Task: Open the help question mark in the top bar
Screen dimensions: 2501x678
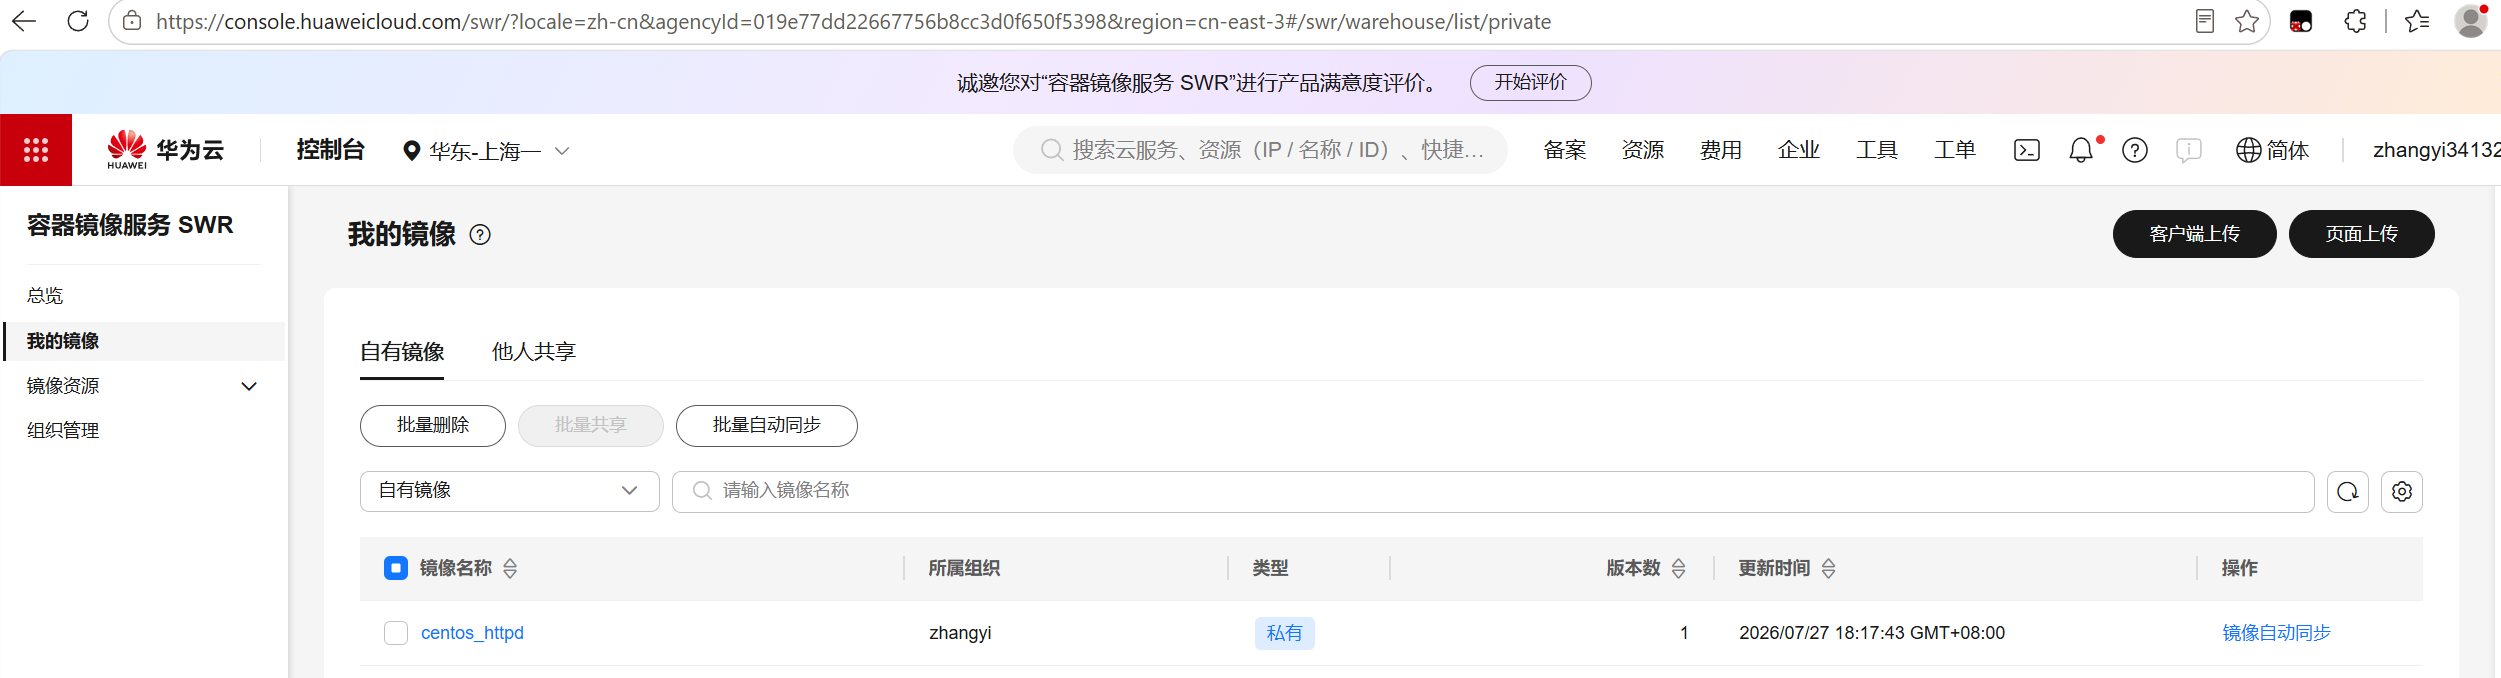Action: point(2135,150)
